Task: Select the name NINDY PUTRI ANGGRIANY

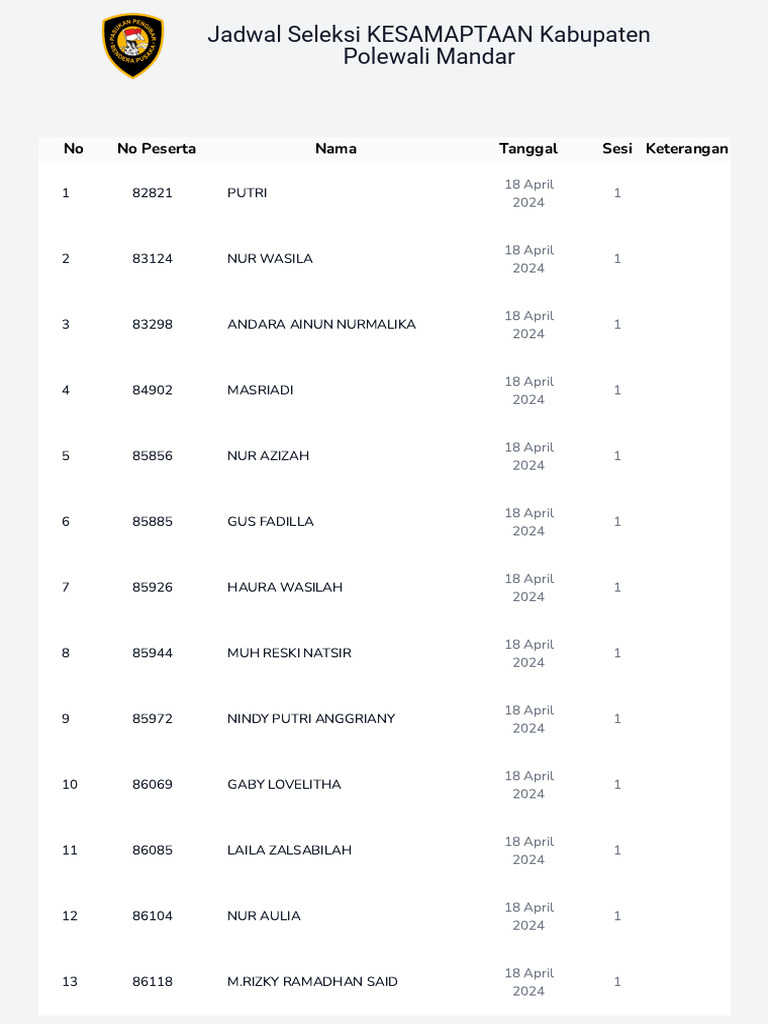Action: (x=311, y=719)
